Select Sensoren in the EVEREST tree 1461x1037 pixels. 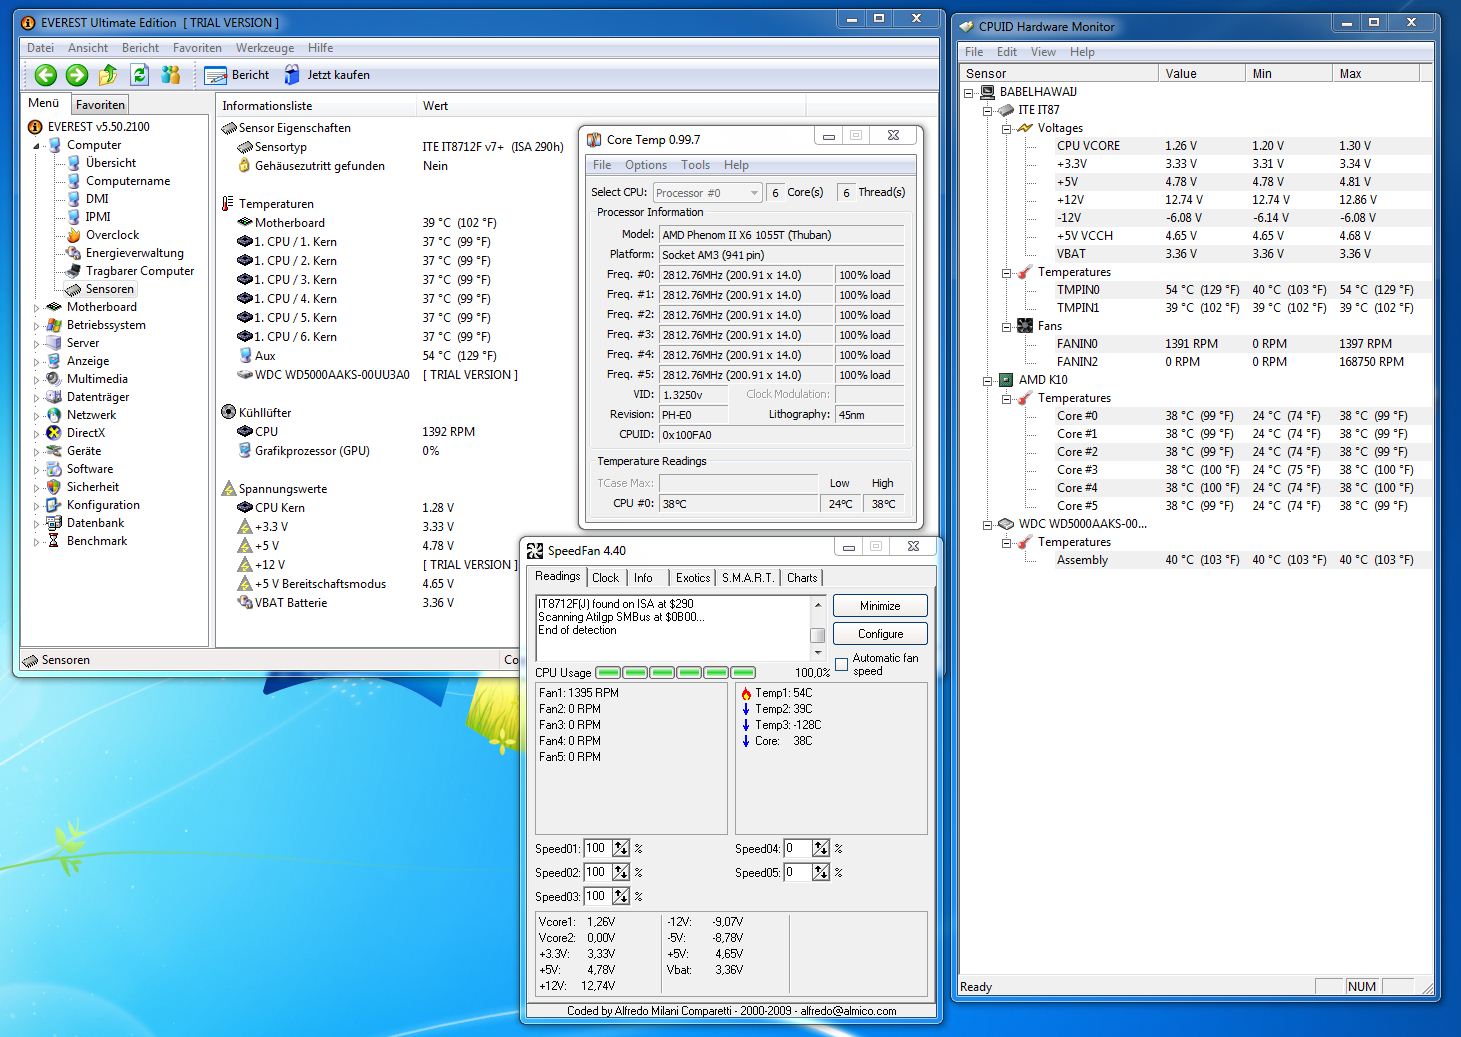[109, 289]
